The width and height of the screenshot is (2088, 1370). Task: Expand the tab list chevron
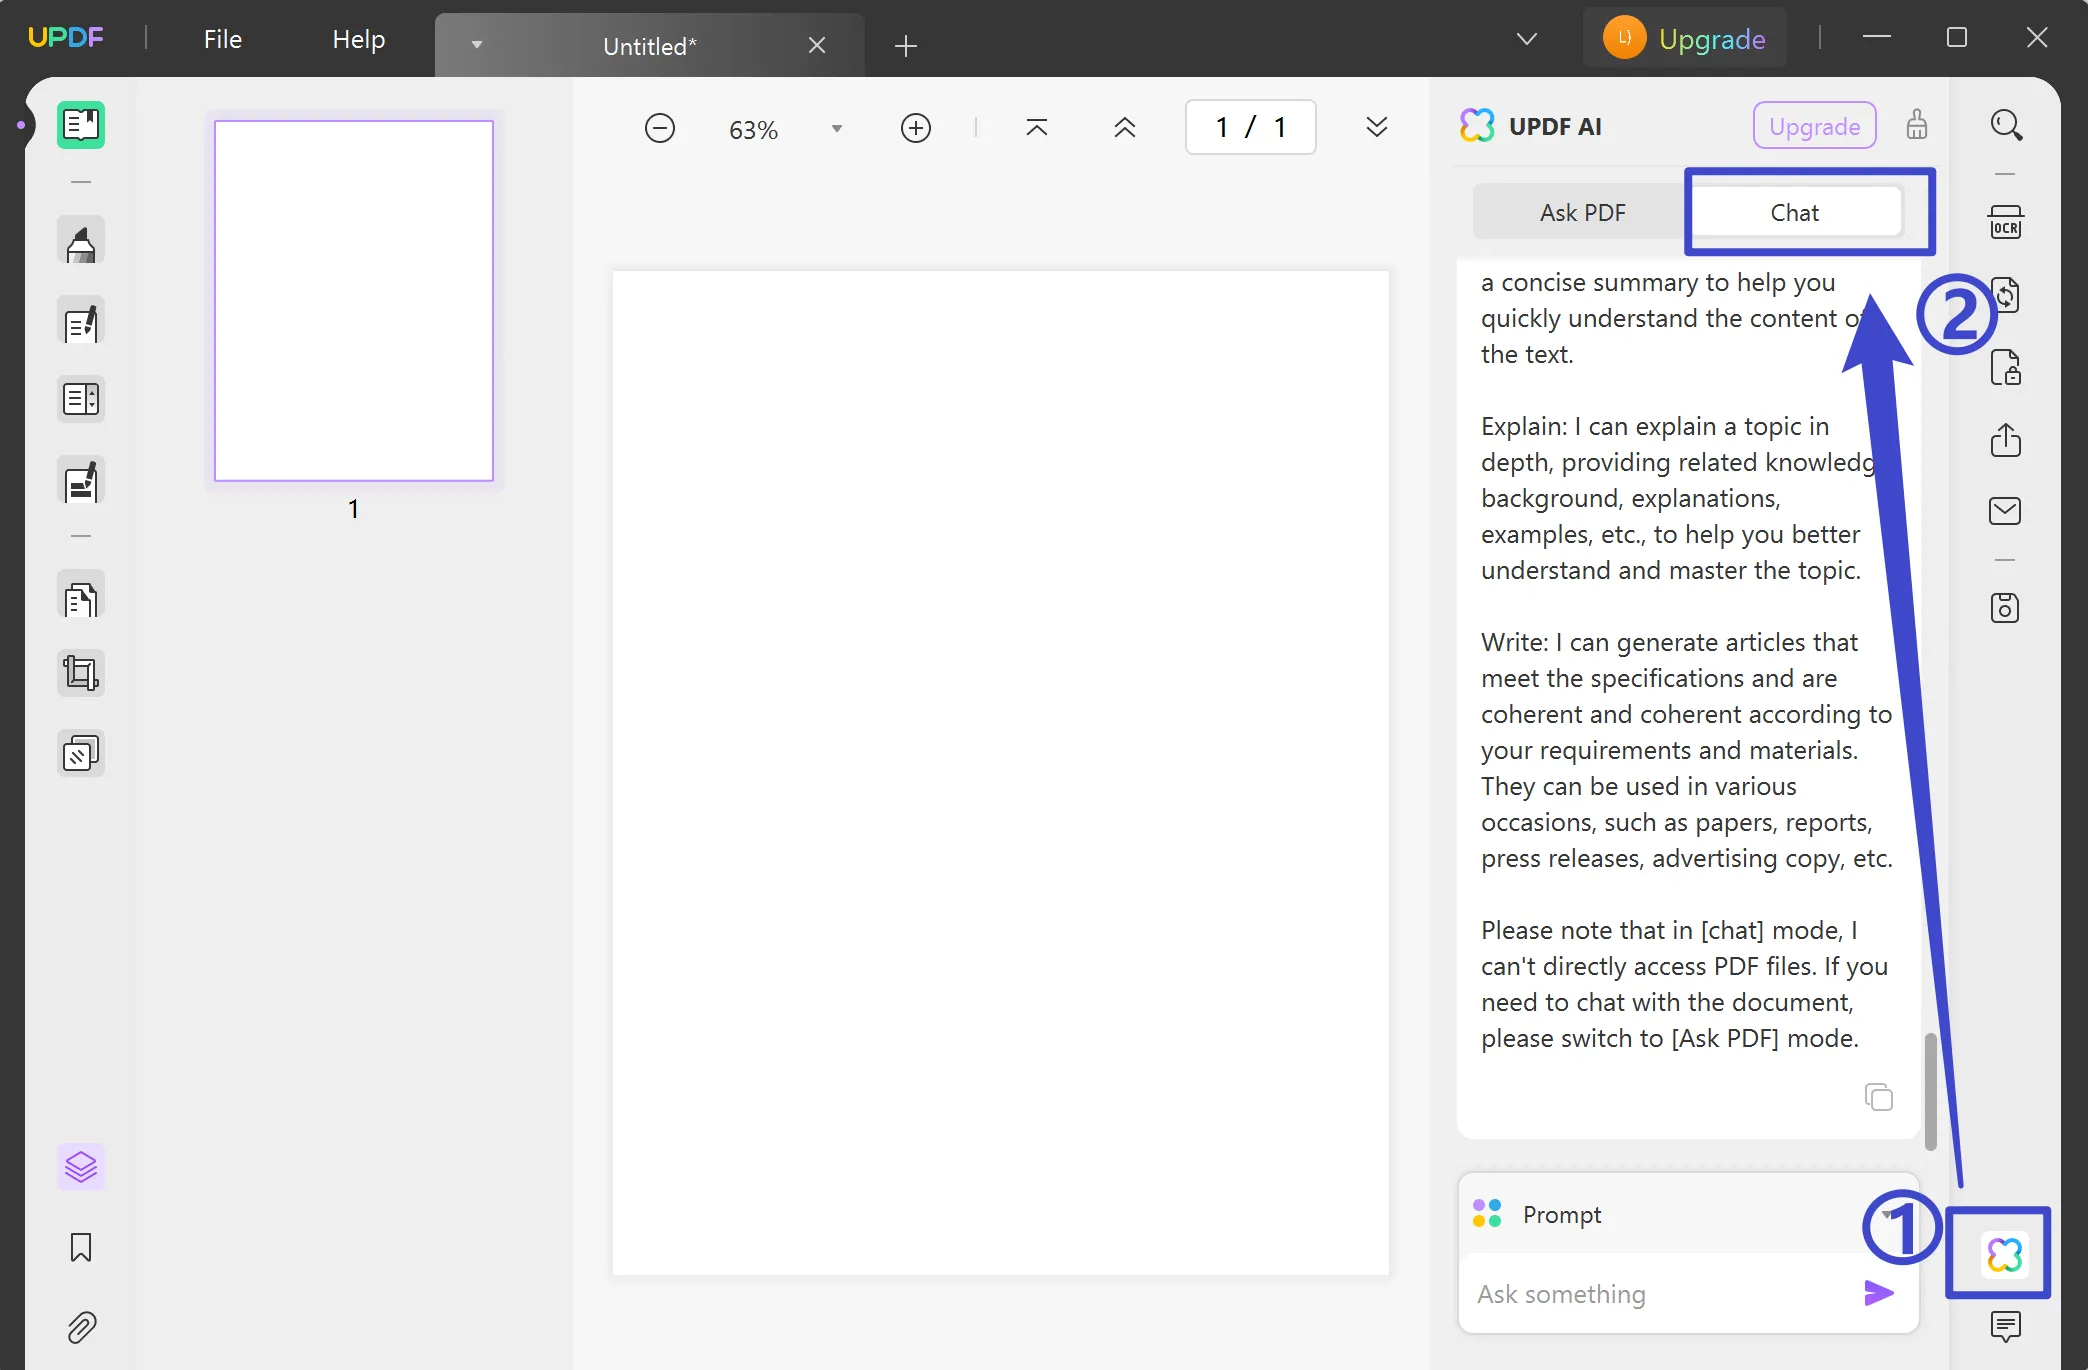click(x=1527, y=38)
